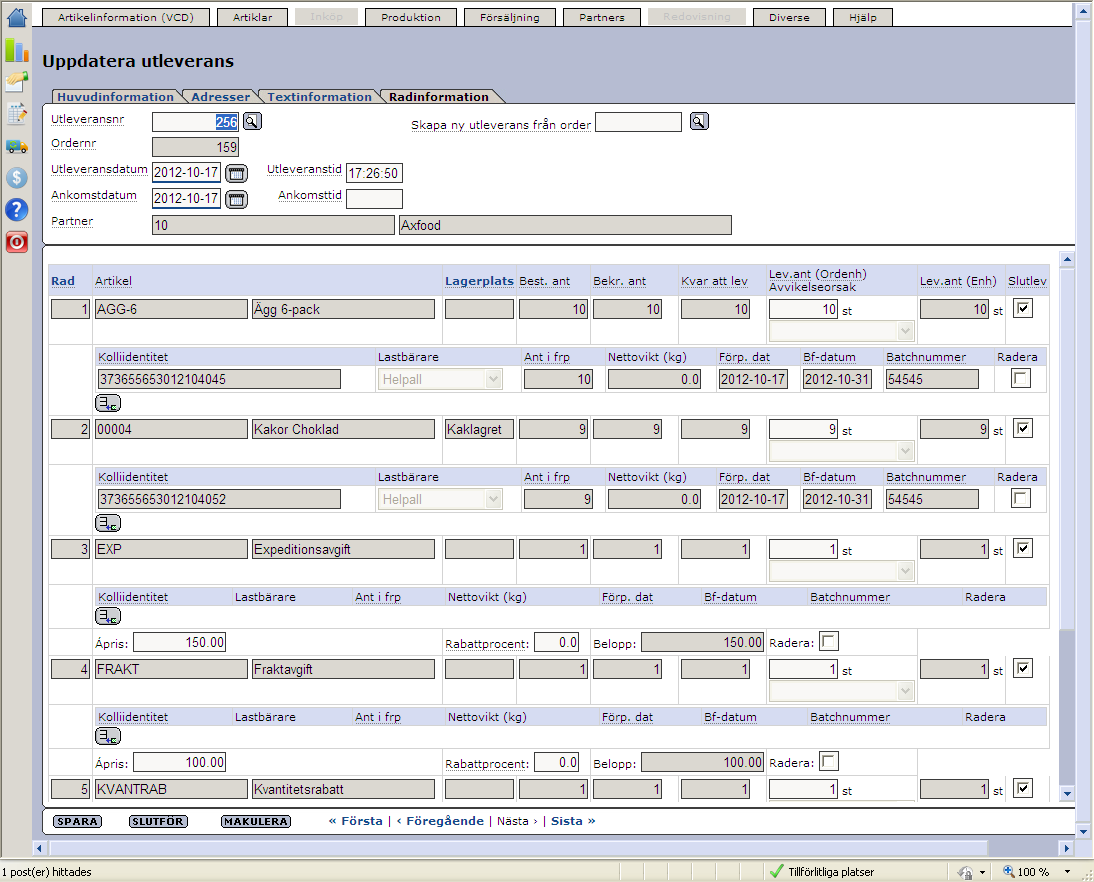Open Helpall Lastbärare dropdown for kolli 373655653012104045

tap(440, 380)
